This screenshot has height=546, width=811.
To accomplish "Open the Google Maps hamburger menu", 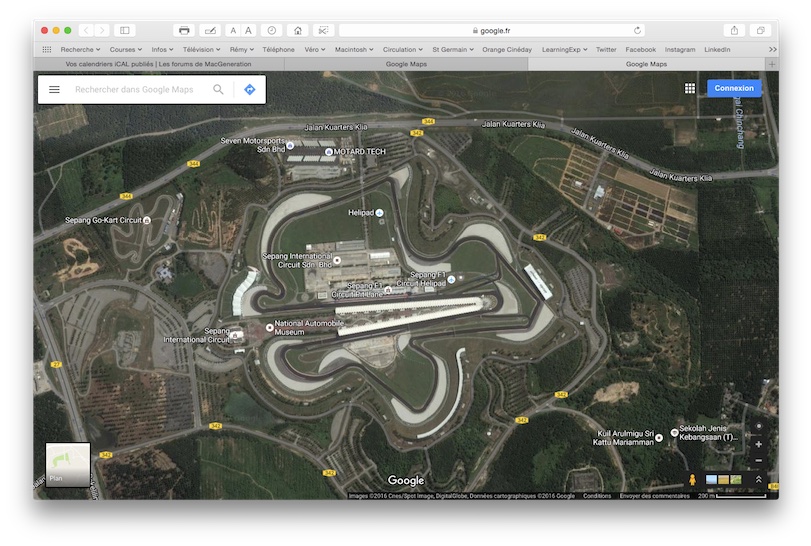I will (x=54, y=89).
